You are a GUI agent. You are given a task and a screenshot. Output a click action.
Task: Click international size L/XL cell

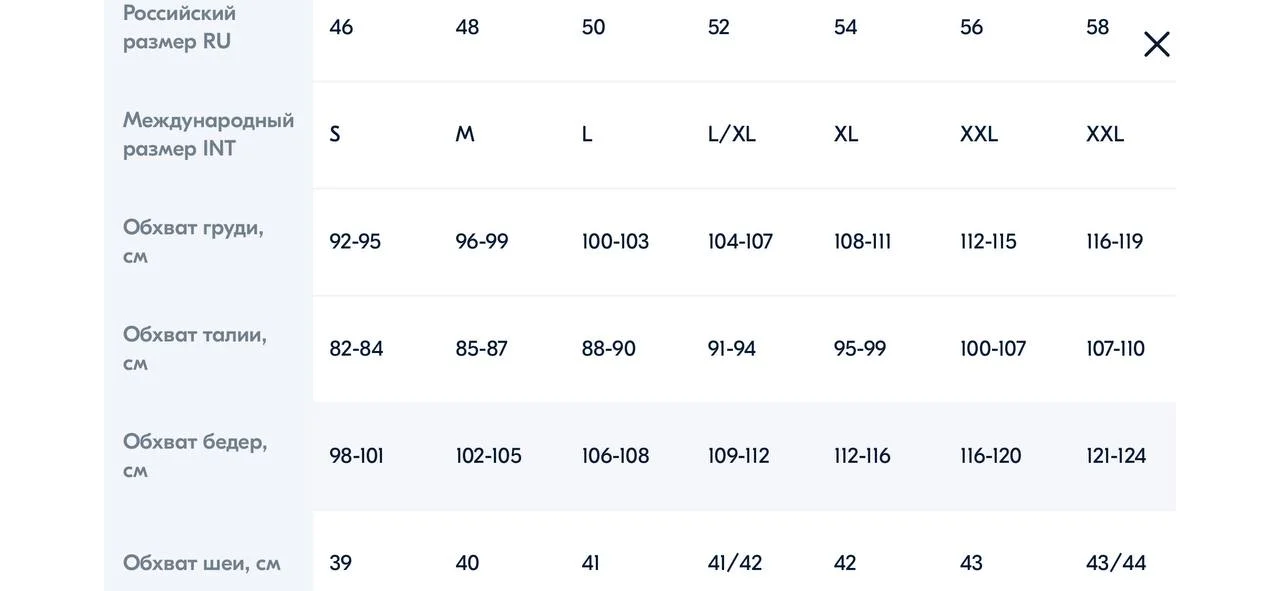point(732,134)
